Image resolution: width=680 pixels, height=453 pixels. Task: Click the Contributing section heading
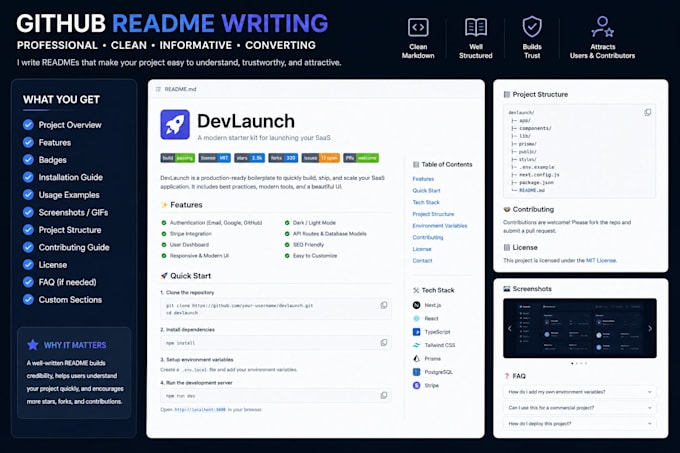point(533,209)
